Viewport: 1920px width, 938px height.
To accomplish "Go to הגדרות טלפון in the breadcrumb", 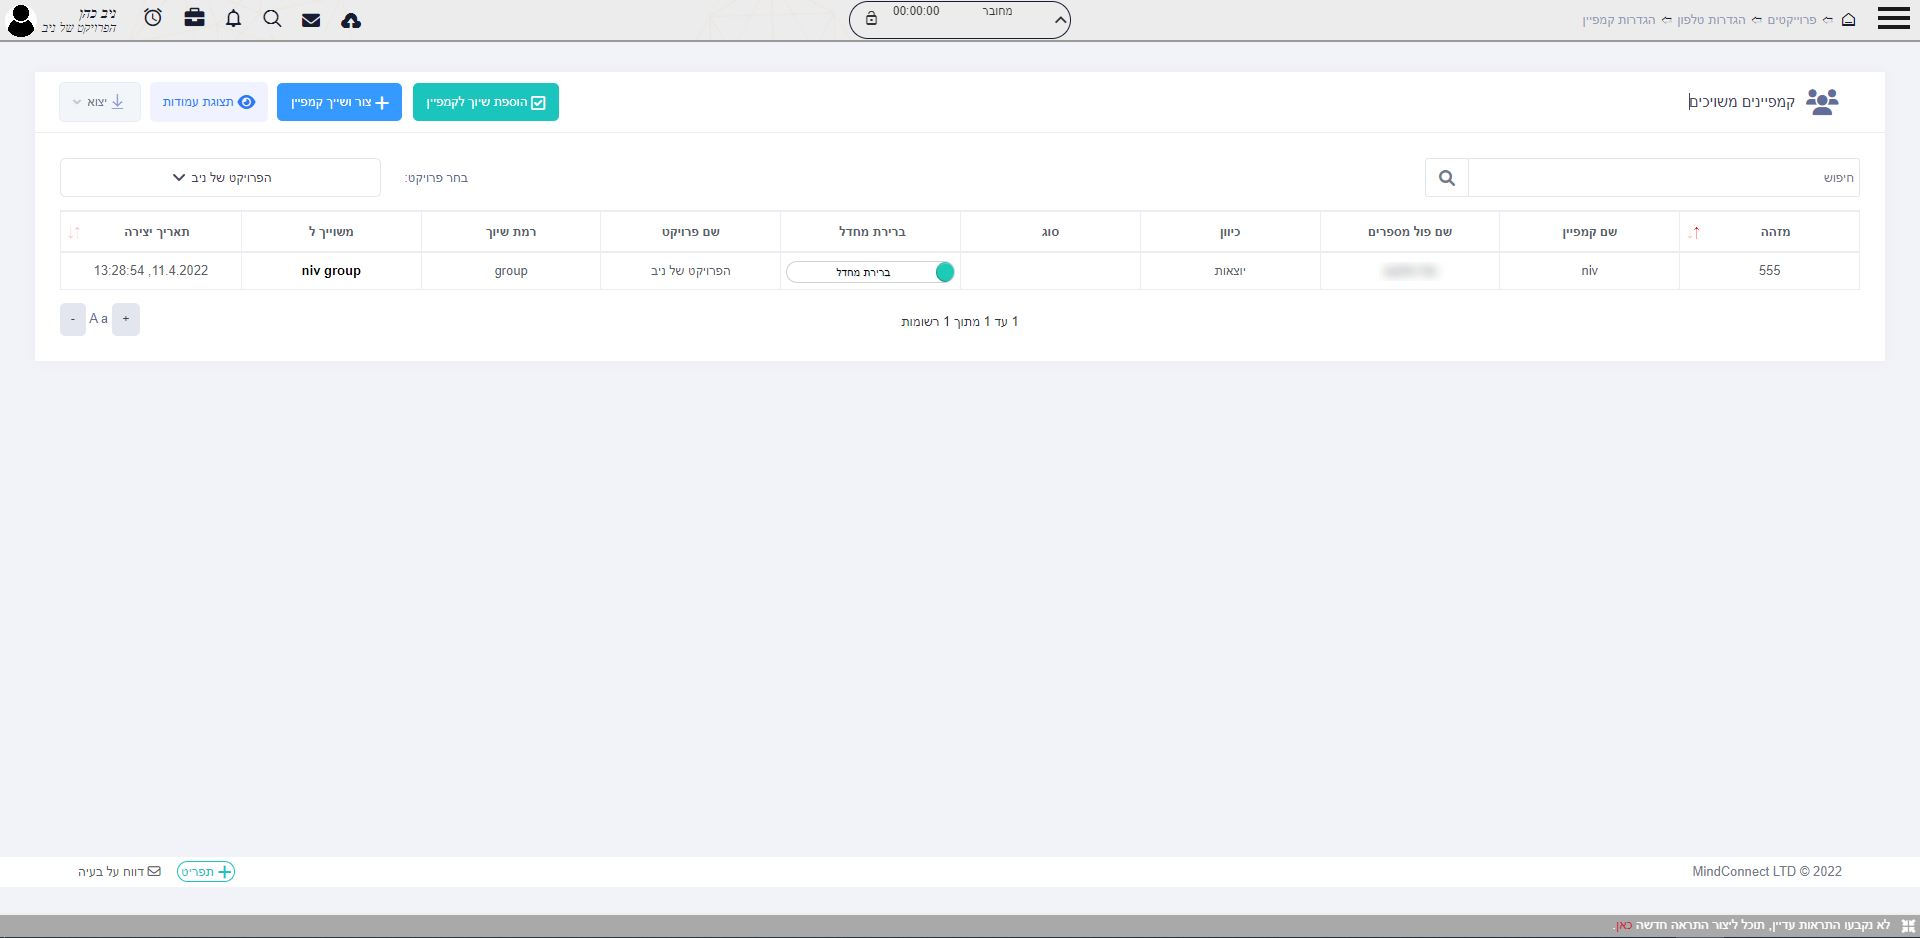I will point(1711,20).
